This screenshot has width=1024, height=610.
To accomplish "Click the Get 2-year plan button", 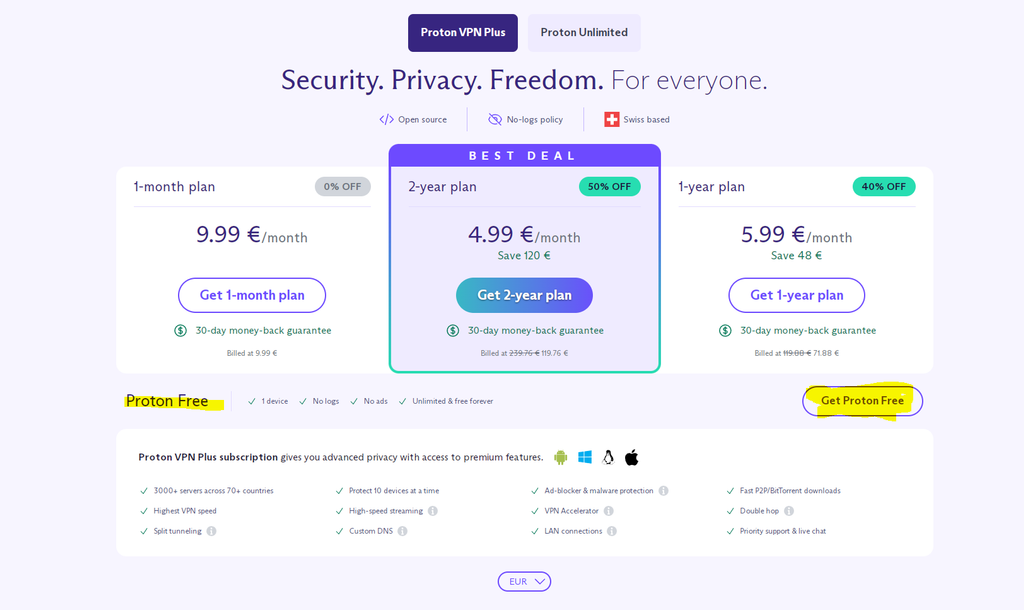I will coord(524,295).
